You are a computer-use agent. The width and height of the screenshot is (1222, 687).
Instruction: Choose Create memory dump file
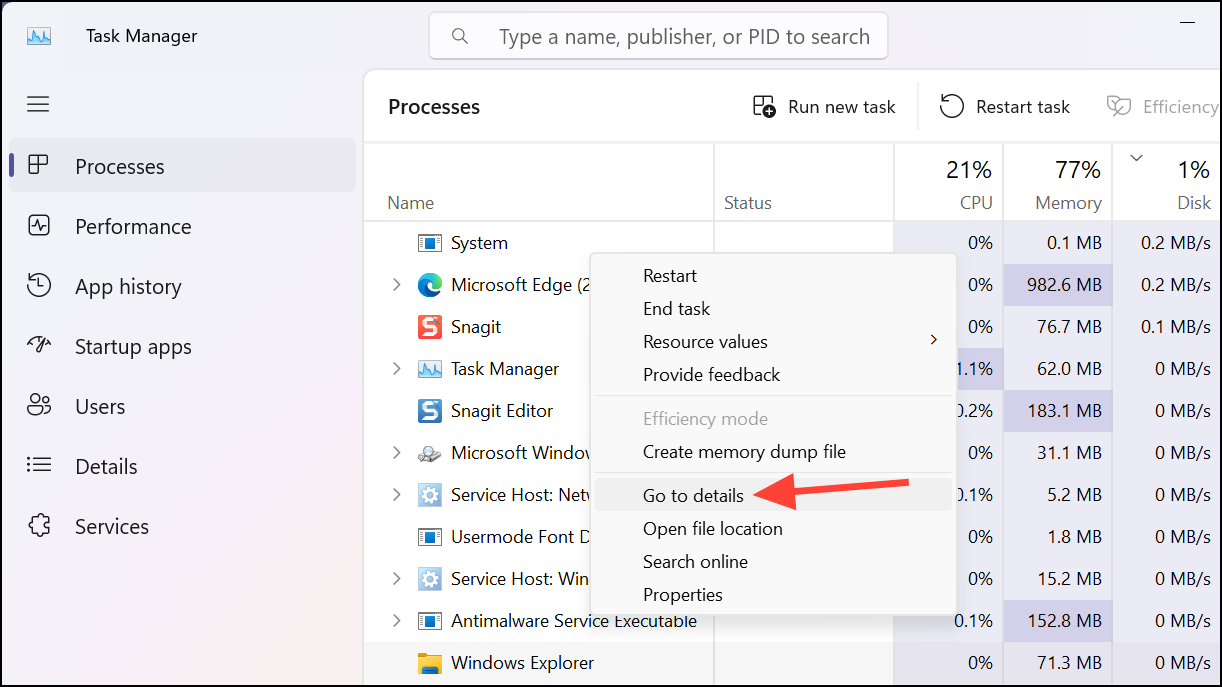click(x=773, y=452)
